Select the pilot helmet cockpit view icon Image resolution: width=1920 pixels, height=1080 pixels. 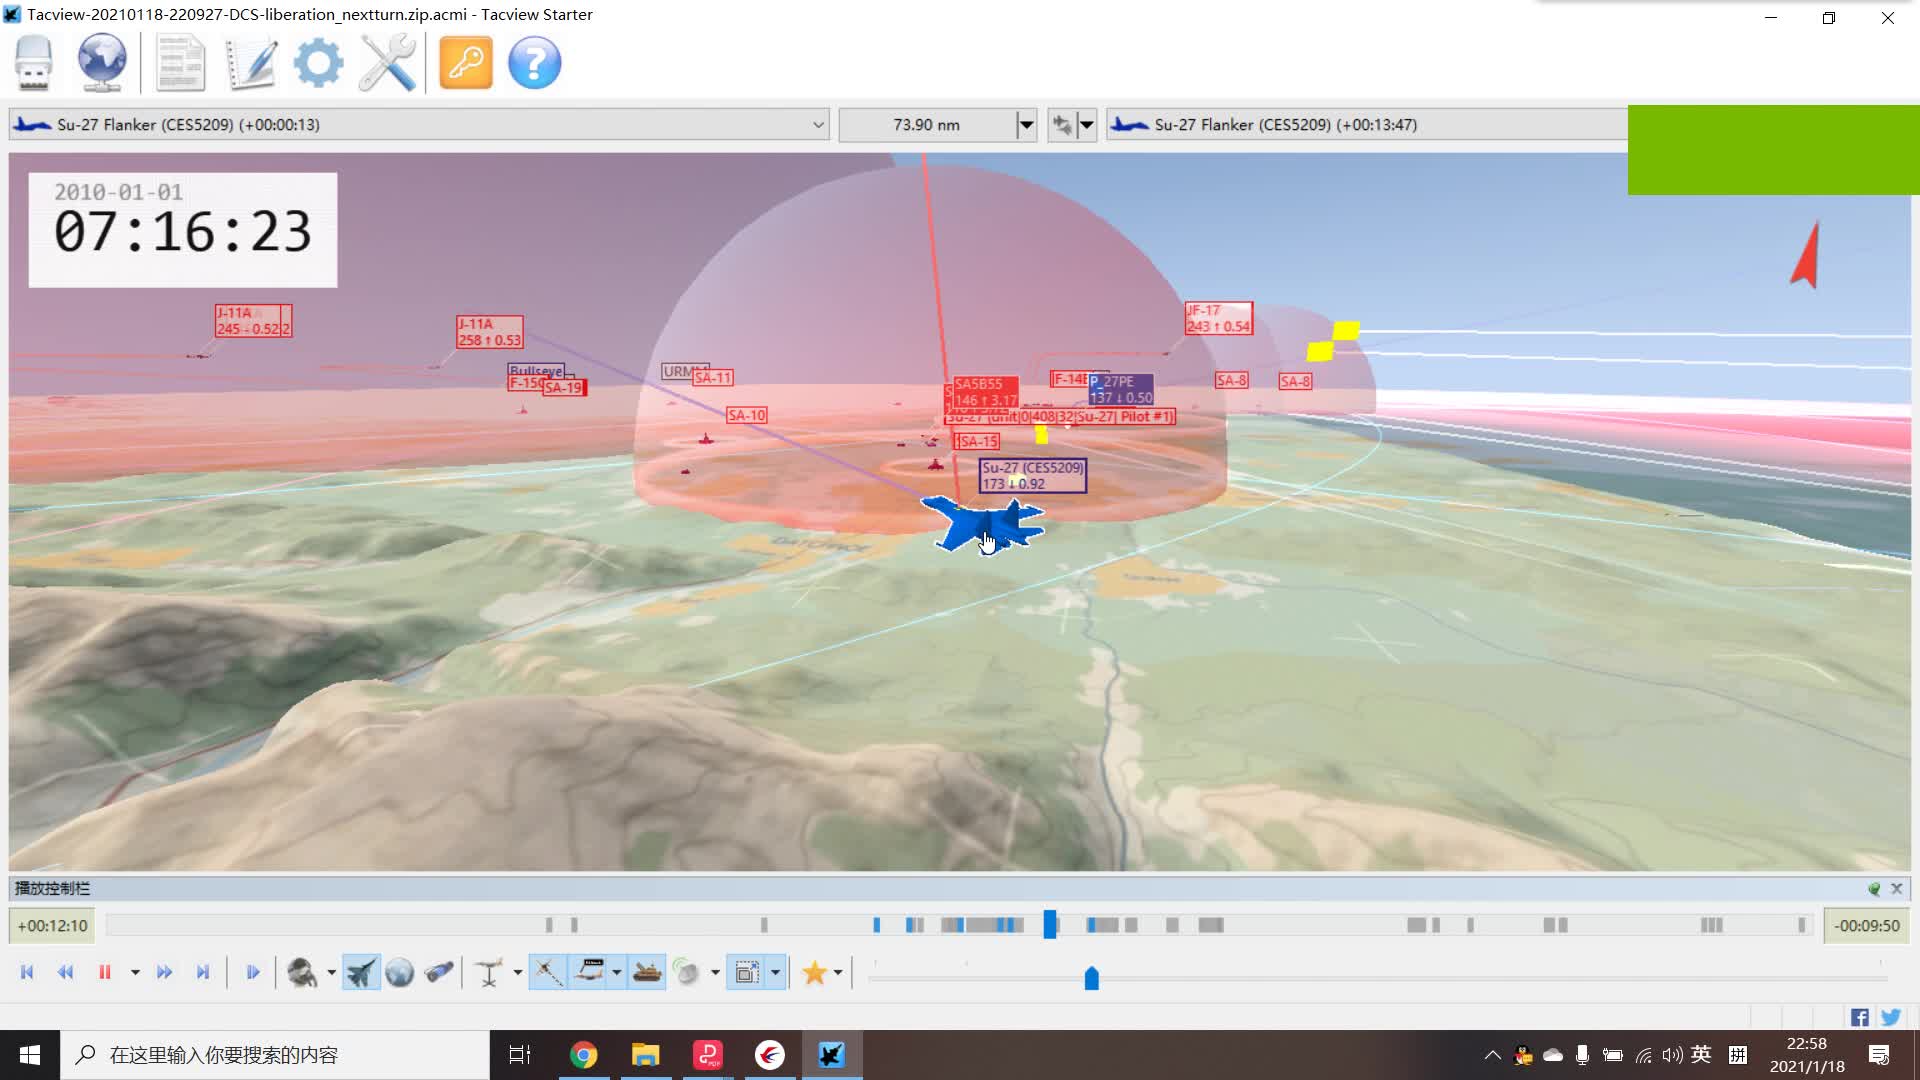coord(302,972)
